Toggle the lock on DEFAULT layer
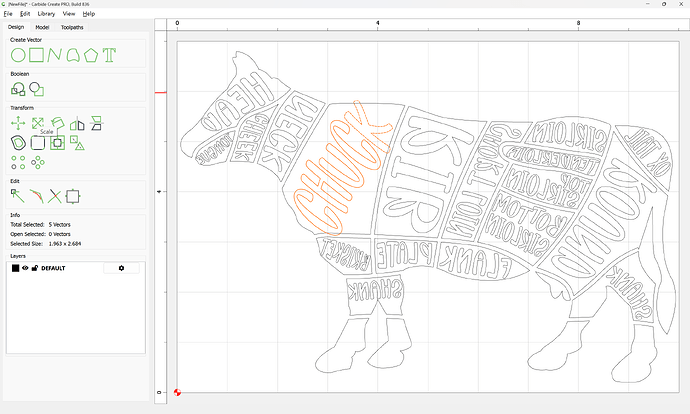 click(x=34, y=268)
